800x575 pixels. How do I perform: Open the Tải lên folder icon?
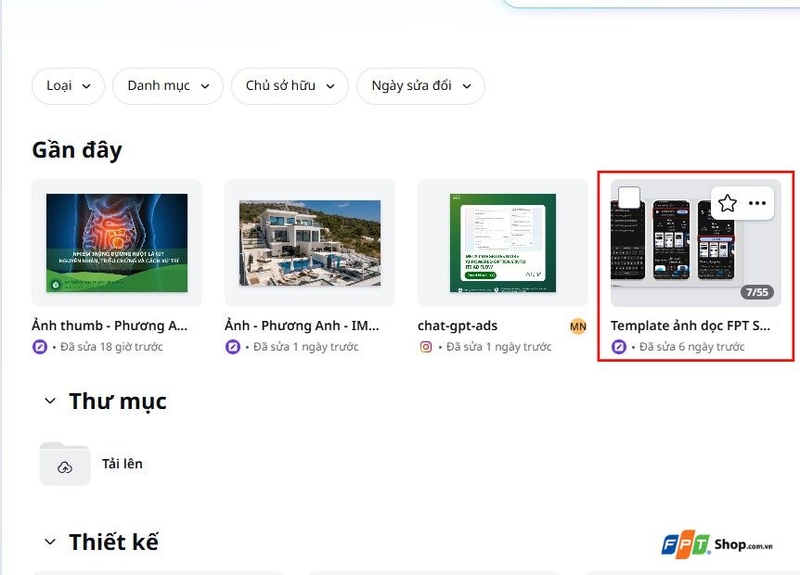(65, 464)
